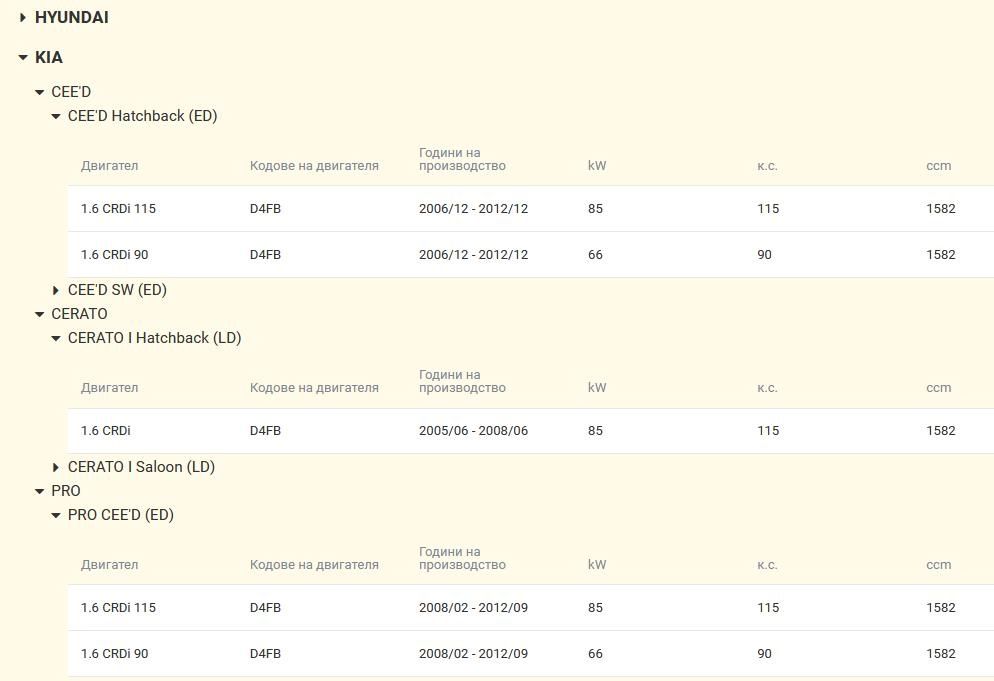Collapse the arrow beside KIA
Image resolution: width=994 pixels, height=681 pixels.
[23, 58]
